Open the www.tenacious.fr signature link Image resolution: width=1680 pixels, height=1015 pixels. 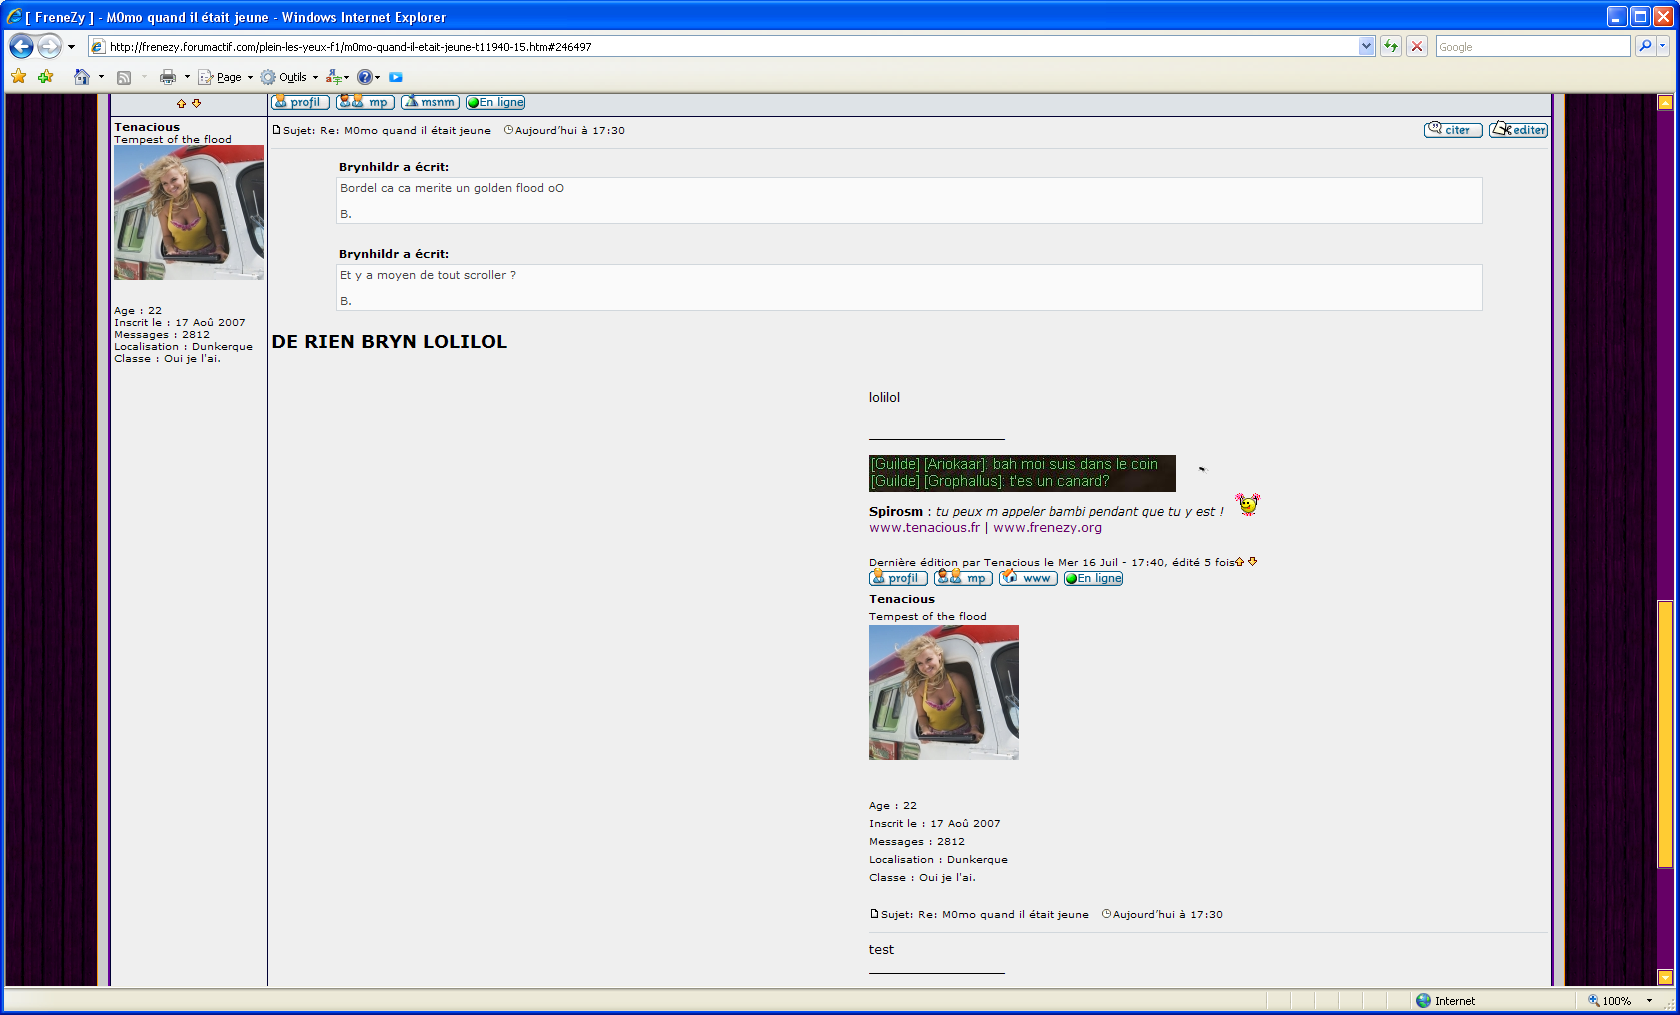tap(924, 528)
